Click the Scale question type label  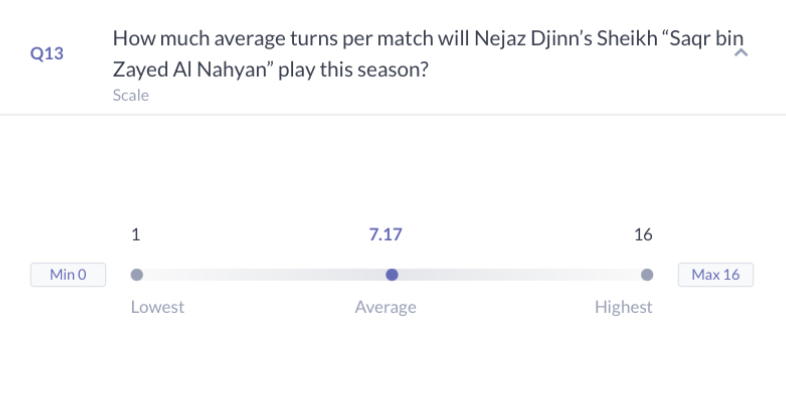coord(131,95)
